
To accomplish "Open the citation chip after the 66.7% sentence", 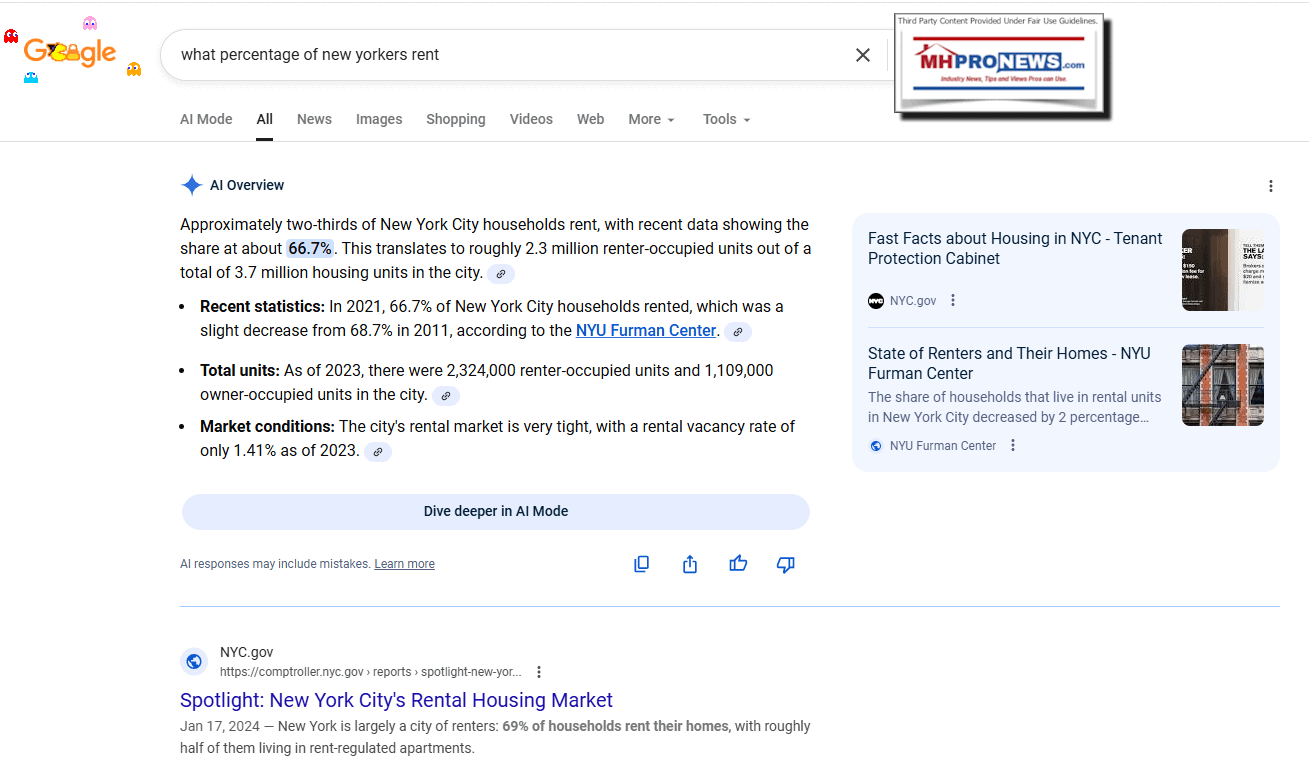I will pyautogui.click(x=500, y=273).
